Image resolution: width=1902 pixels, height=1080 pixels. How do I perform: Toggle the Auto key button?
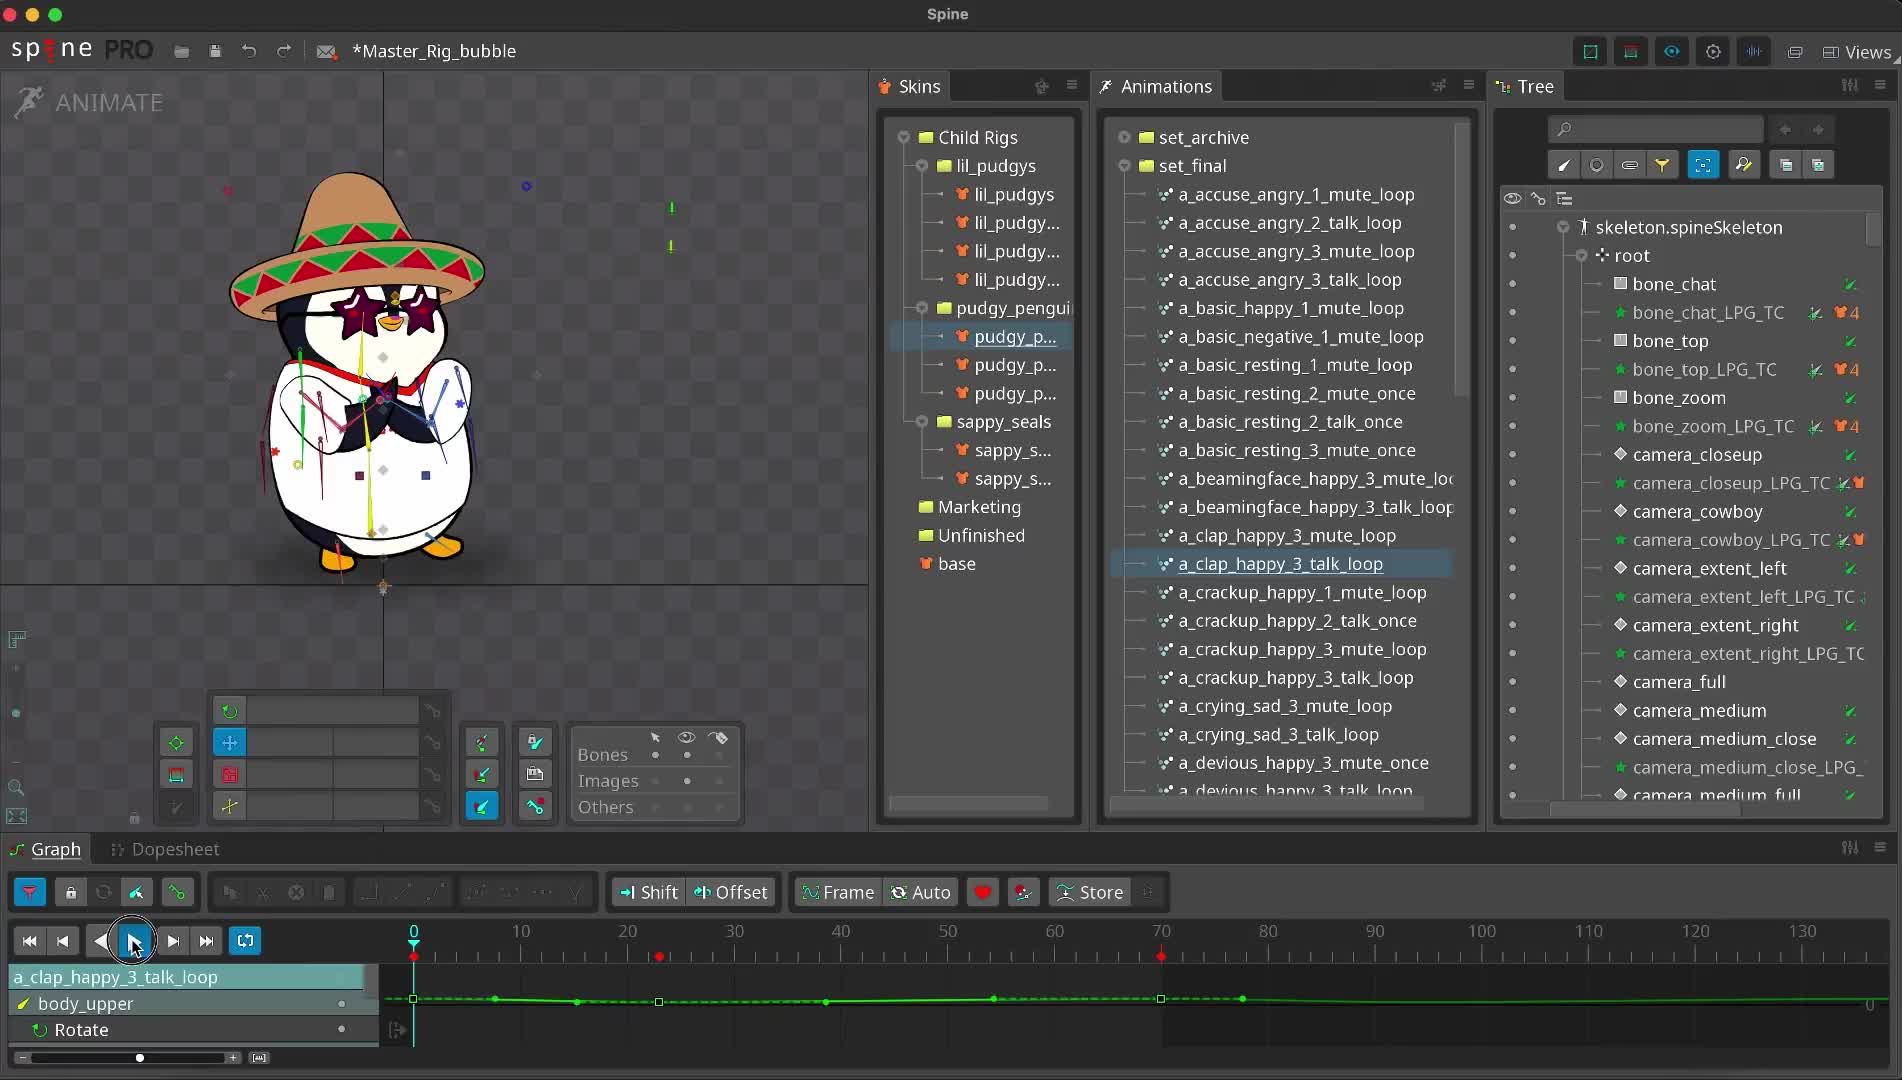pos(920,892)
